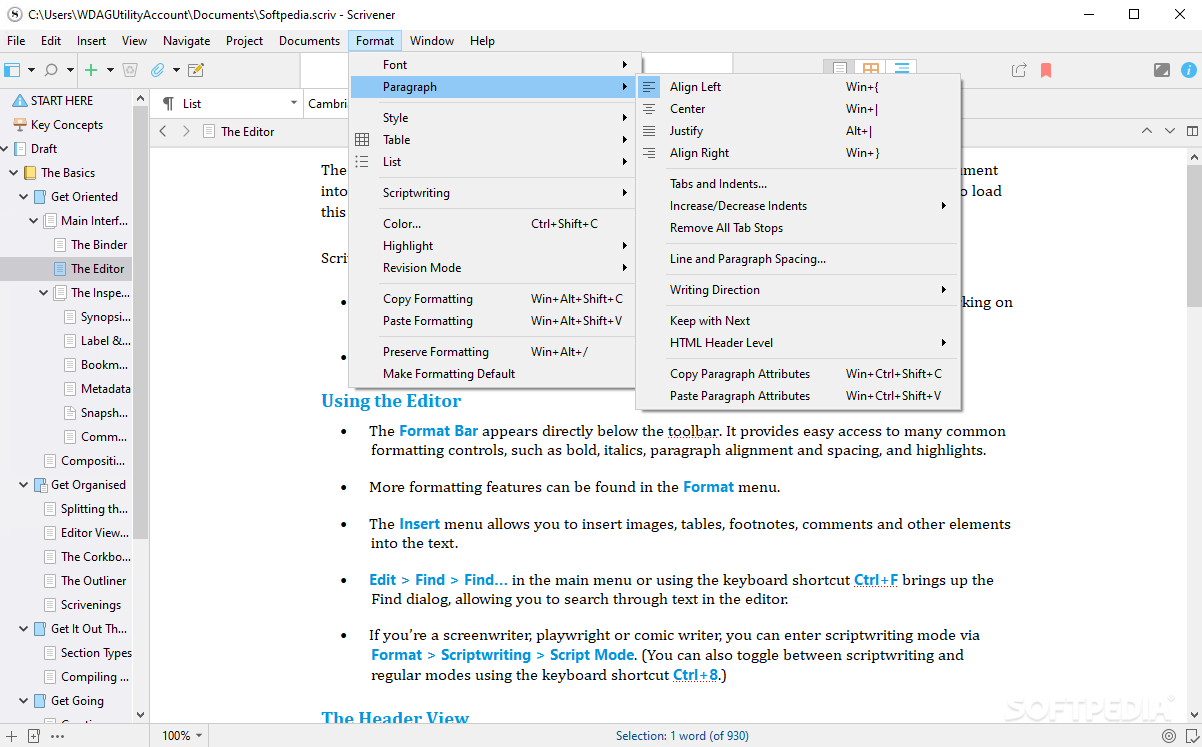Open the 100% zoom dropdown

182,736
